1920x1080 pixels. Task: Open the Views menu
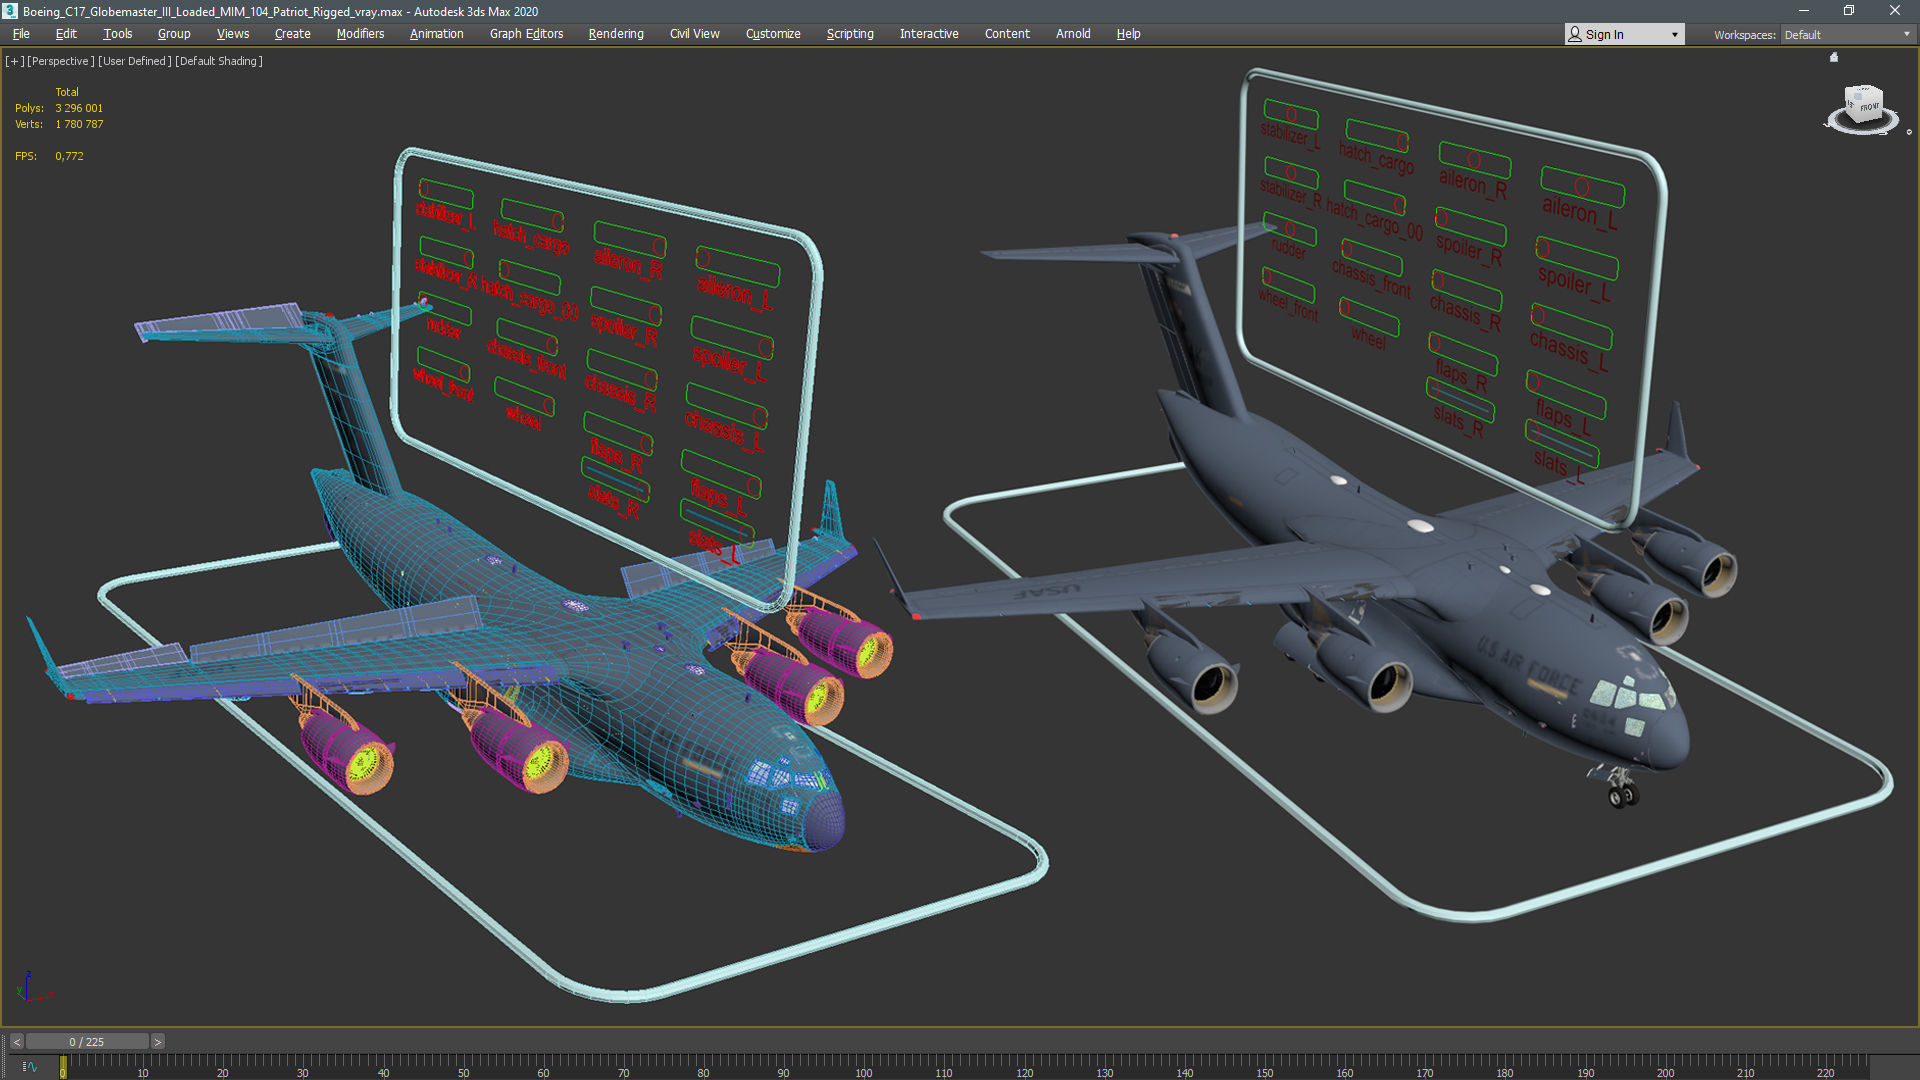coord(233,34)
